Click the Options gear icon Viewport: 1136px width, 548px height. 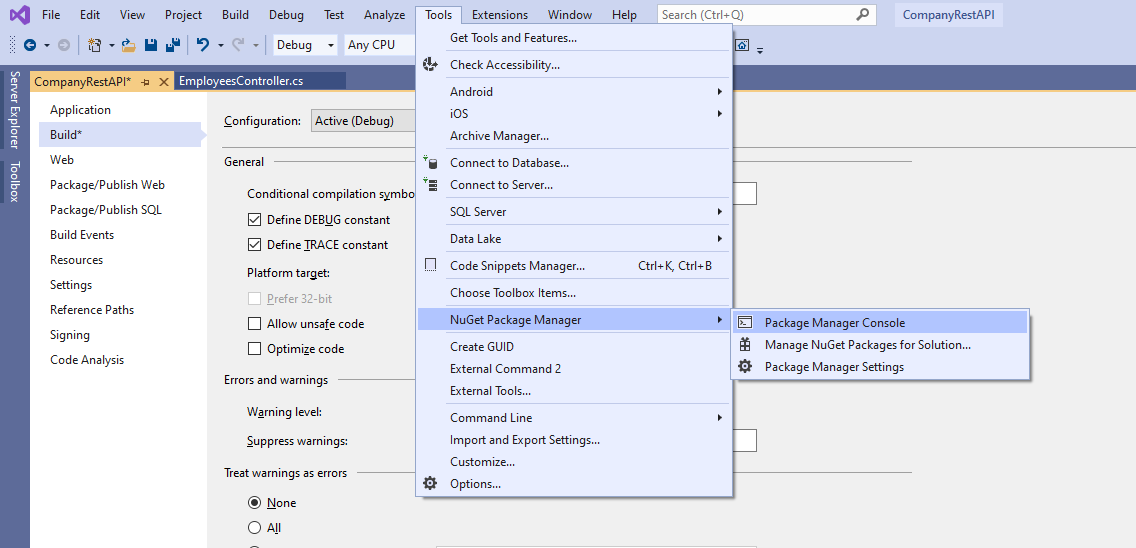point(430,483)
